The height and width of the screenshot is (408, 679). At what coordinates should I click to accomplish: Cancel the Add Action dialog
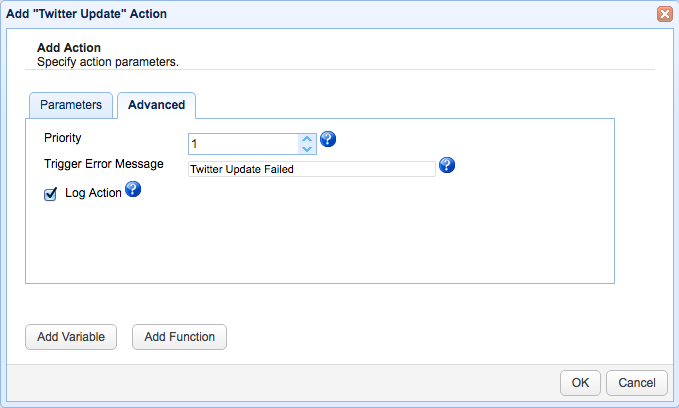click(x=637, y=382)
